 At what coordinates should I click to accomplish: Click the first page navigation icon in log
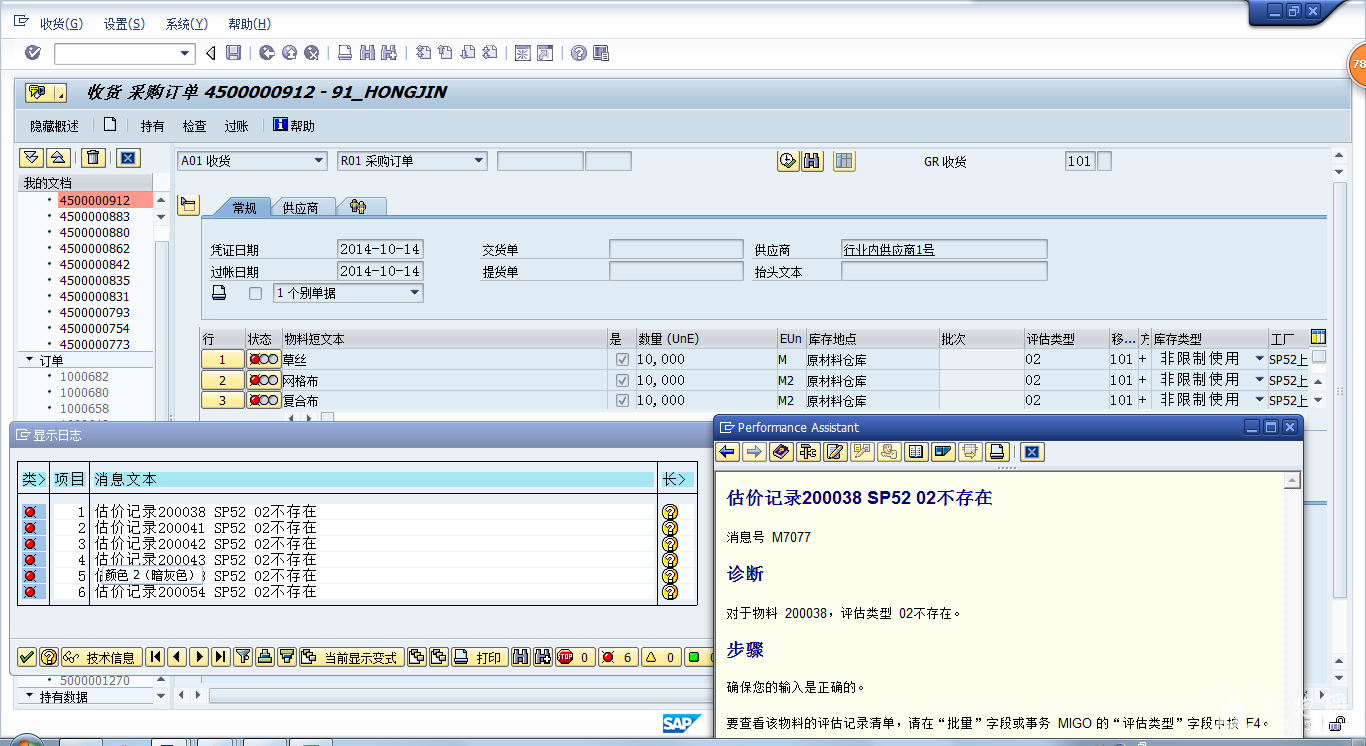(155, 657)
